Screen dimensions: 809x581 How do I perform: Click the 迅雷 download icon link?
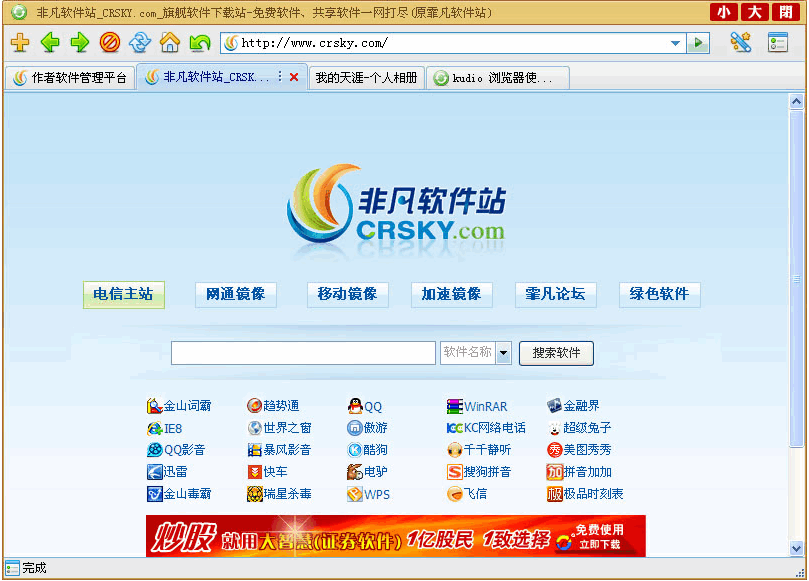coord(167,472)
